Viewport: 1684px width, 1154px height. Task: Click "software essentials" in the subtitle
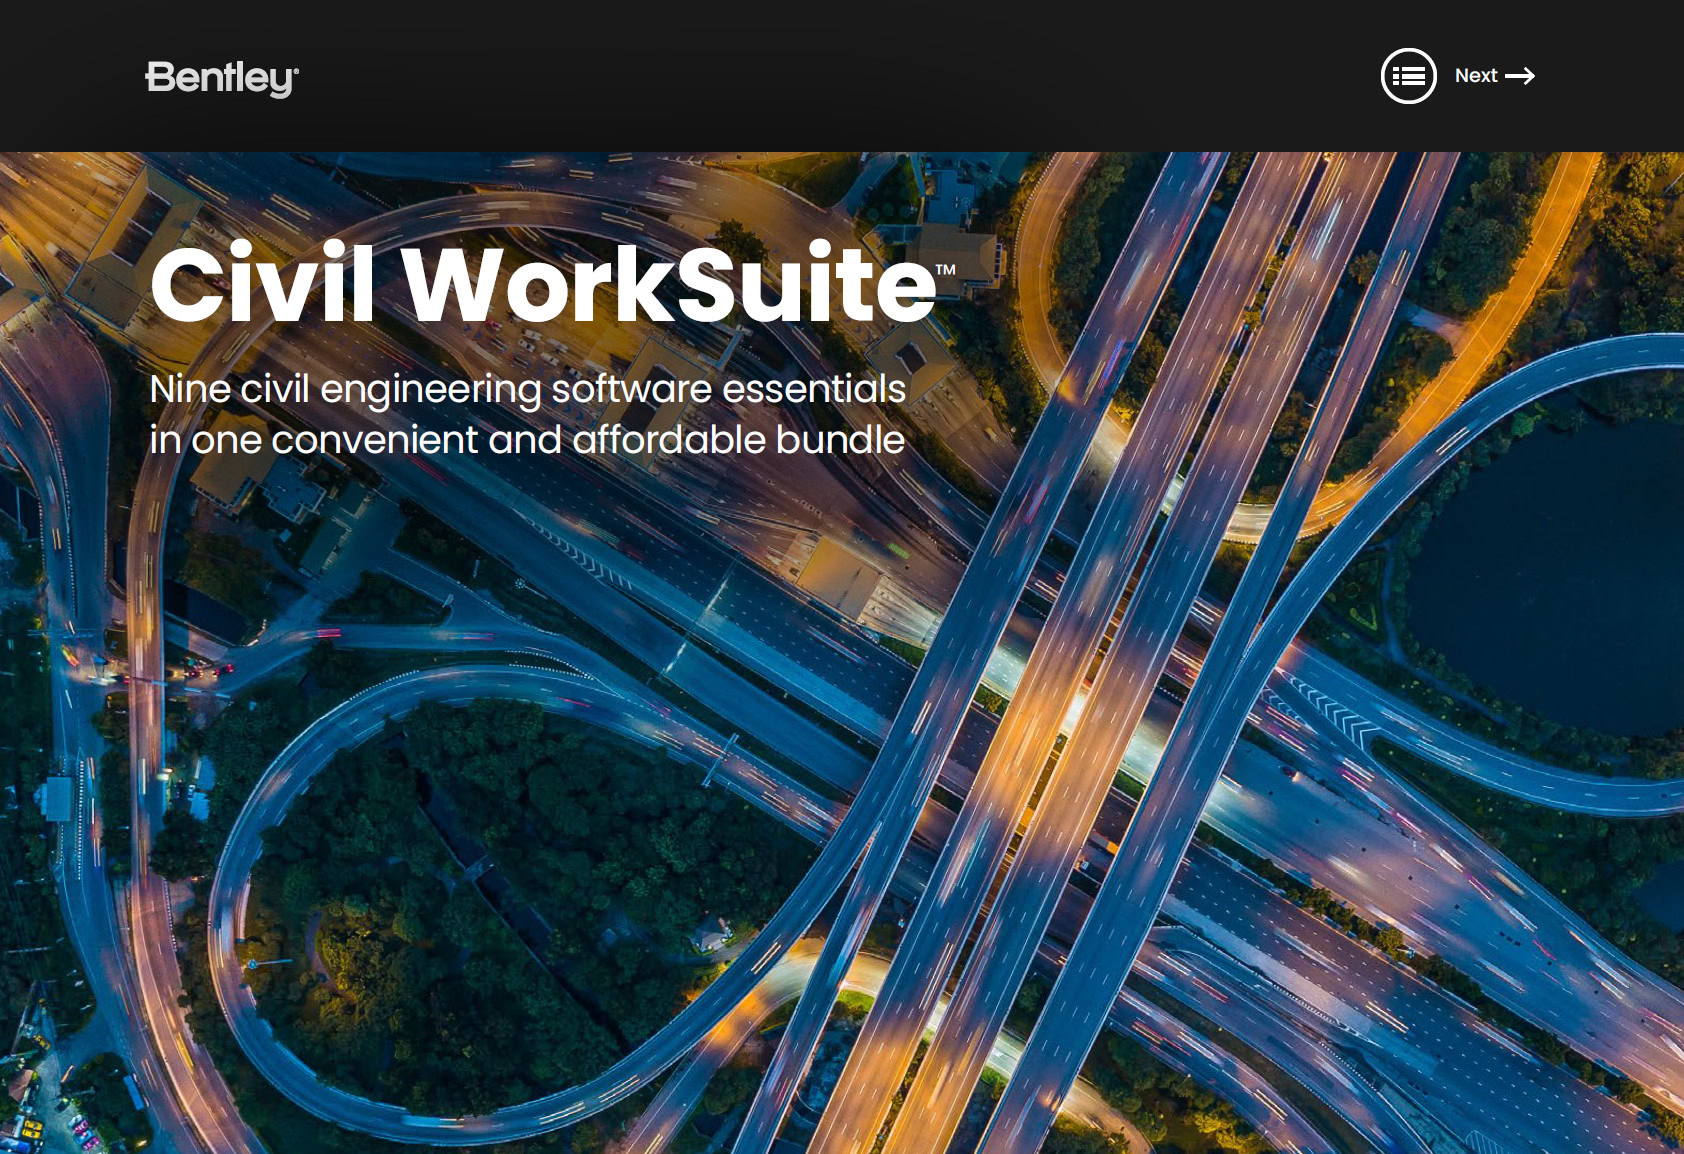pos(728,389)
